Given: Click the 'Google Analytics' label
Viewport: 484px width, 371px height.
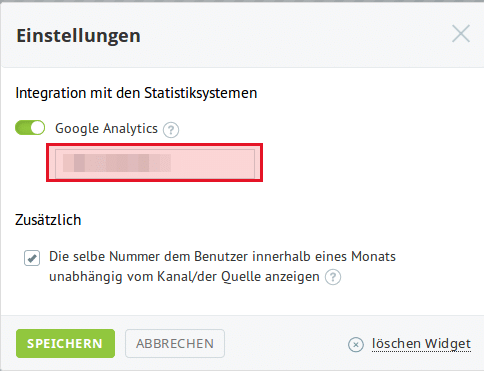Looking at the screenshot, I should [106, 129].
